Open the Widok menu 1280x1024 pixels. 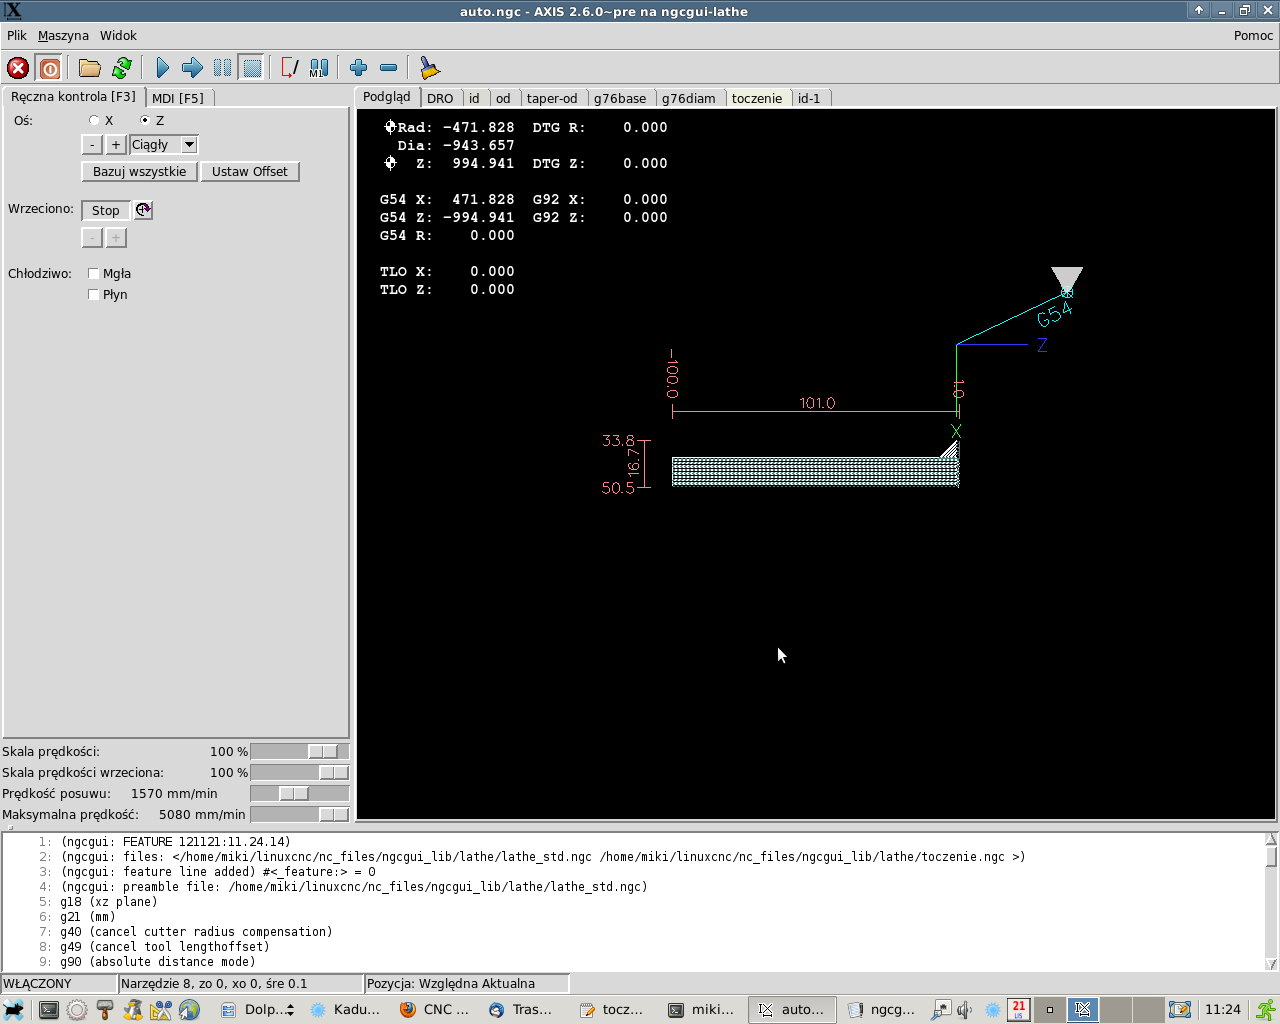click(x=118, y=35)
